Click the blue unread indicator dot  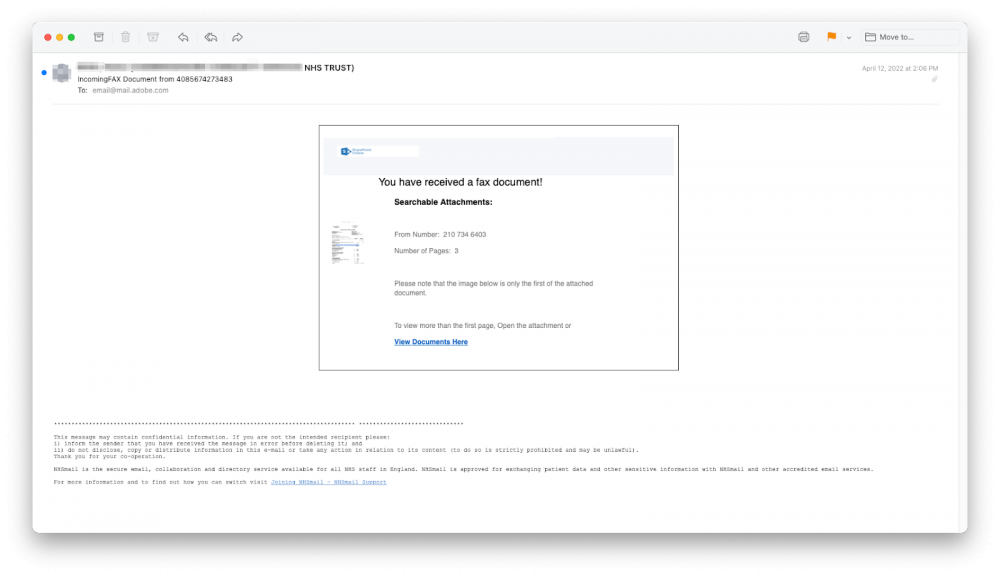pyautogui.click(x=43, y=72)
